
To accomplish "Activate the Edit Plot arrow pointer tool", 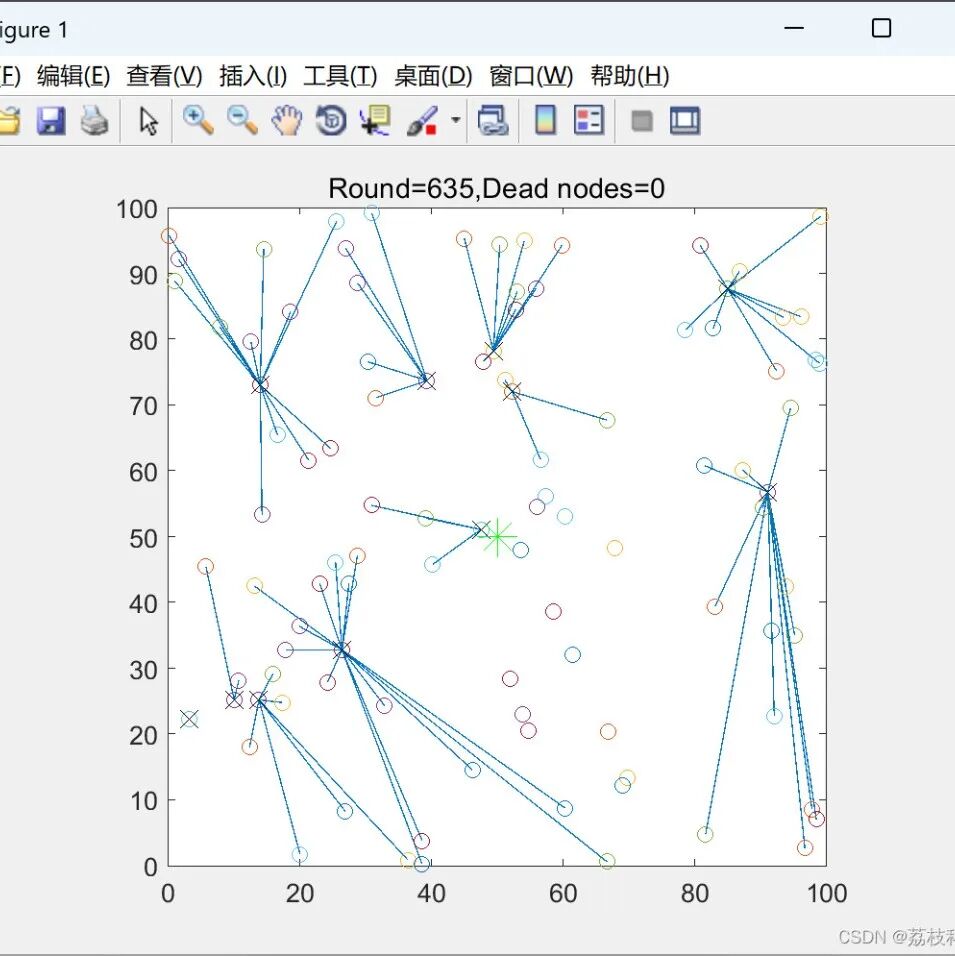I will point(148,121).
